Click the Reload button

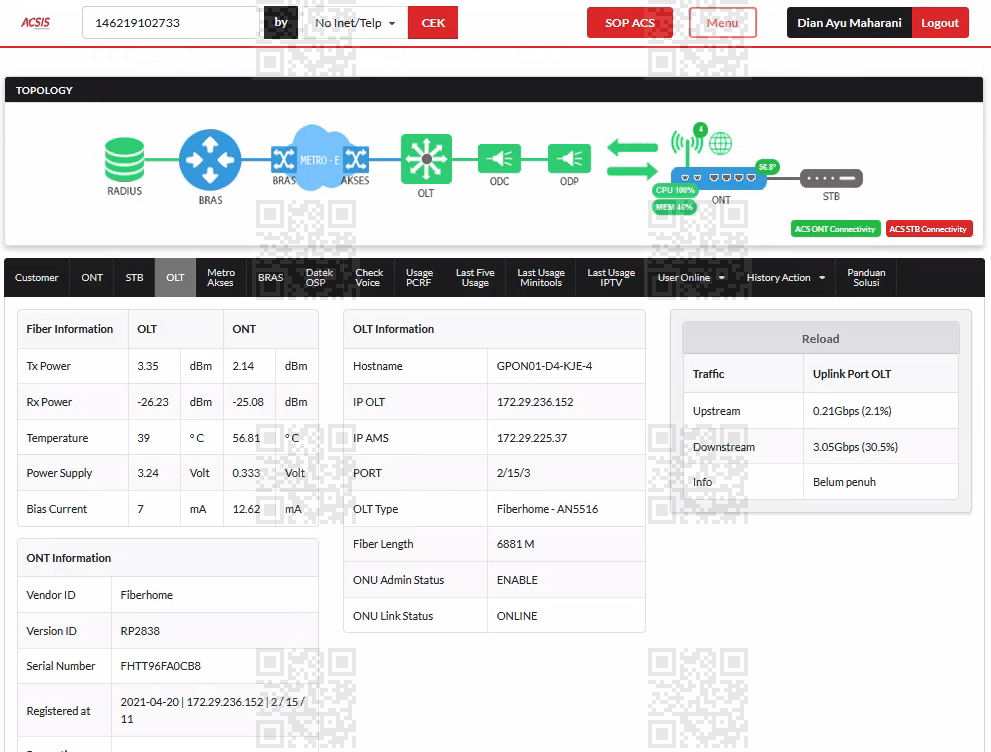point(820,339)
